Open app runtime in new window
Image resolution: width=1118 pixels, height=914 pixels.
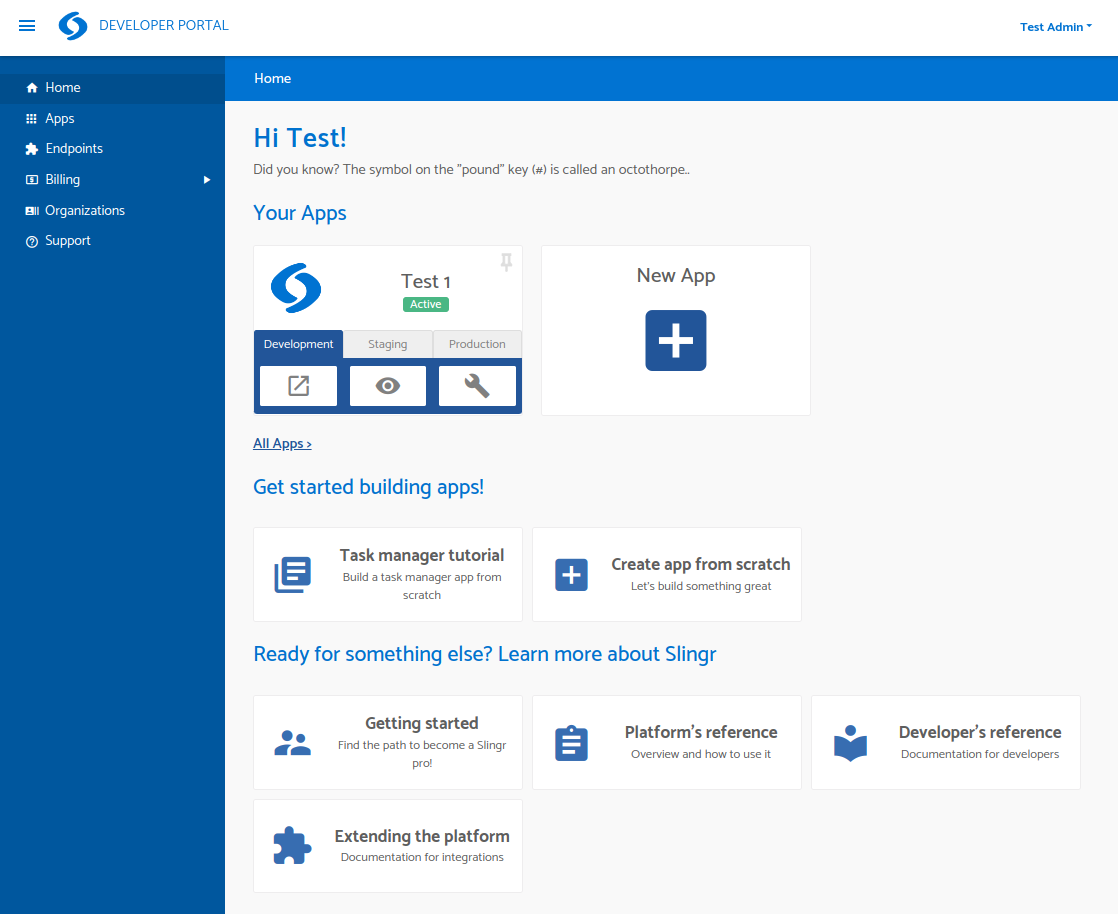coord(298,386)
